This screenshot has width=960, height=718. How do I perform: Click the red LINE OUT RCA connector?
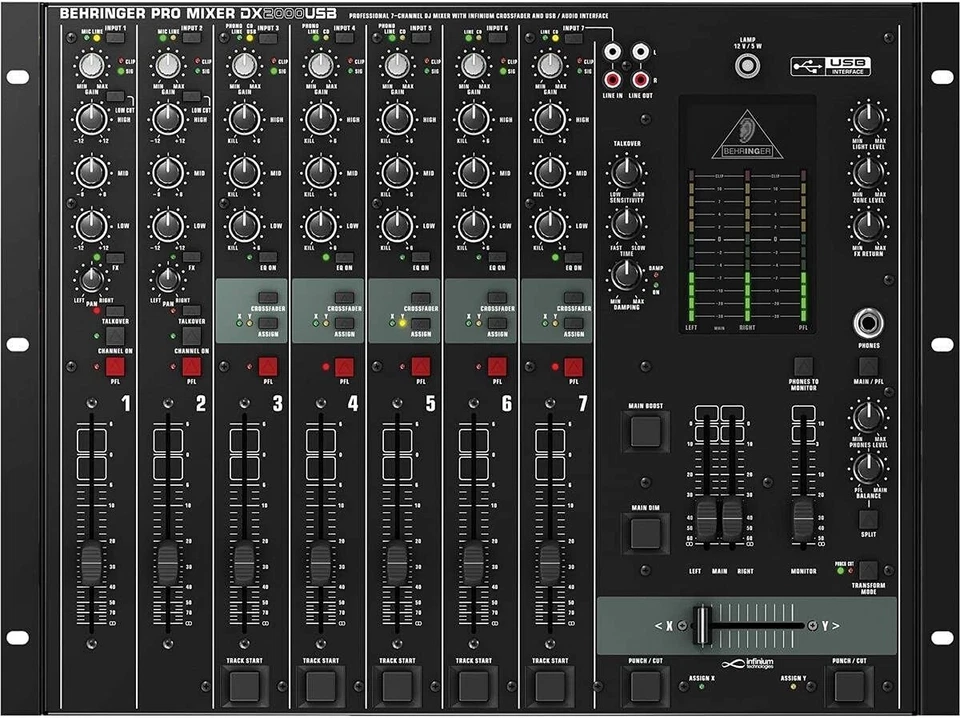[640, 79]
